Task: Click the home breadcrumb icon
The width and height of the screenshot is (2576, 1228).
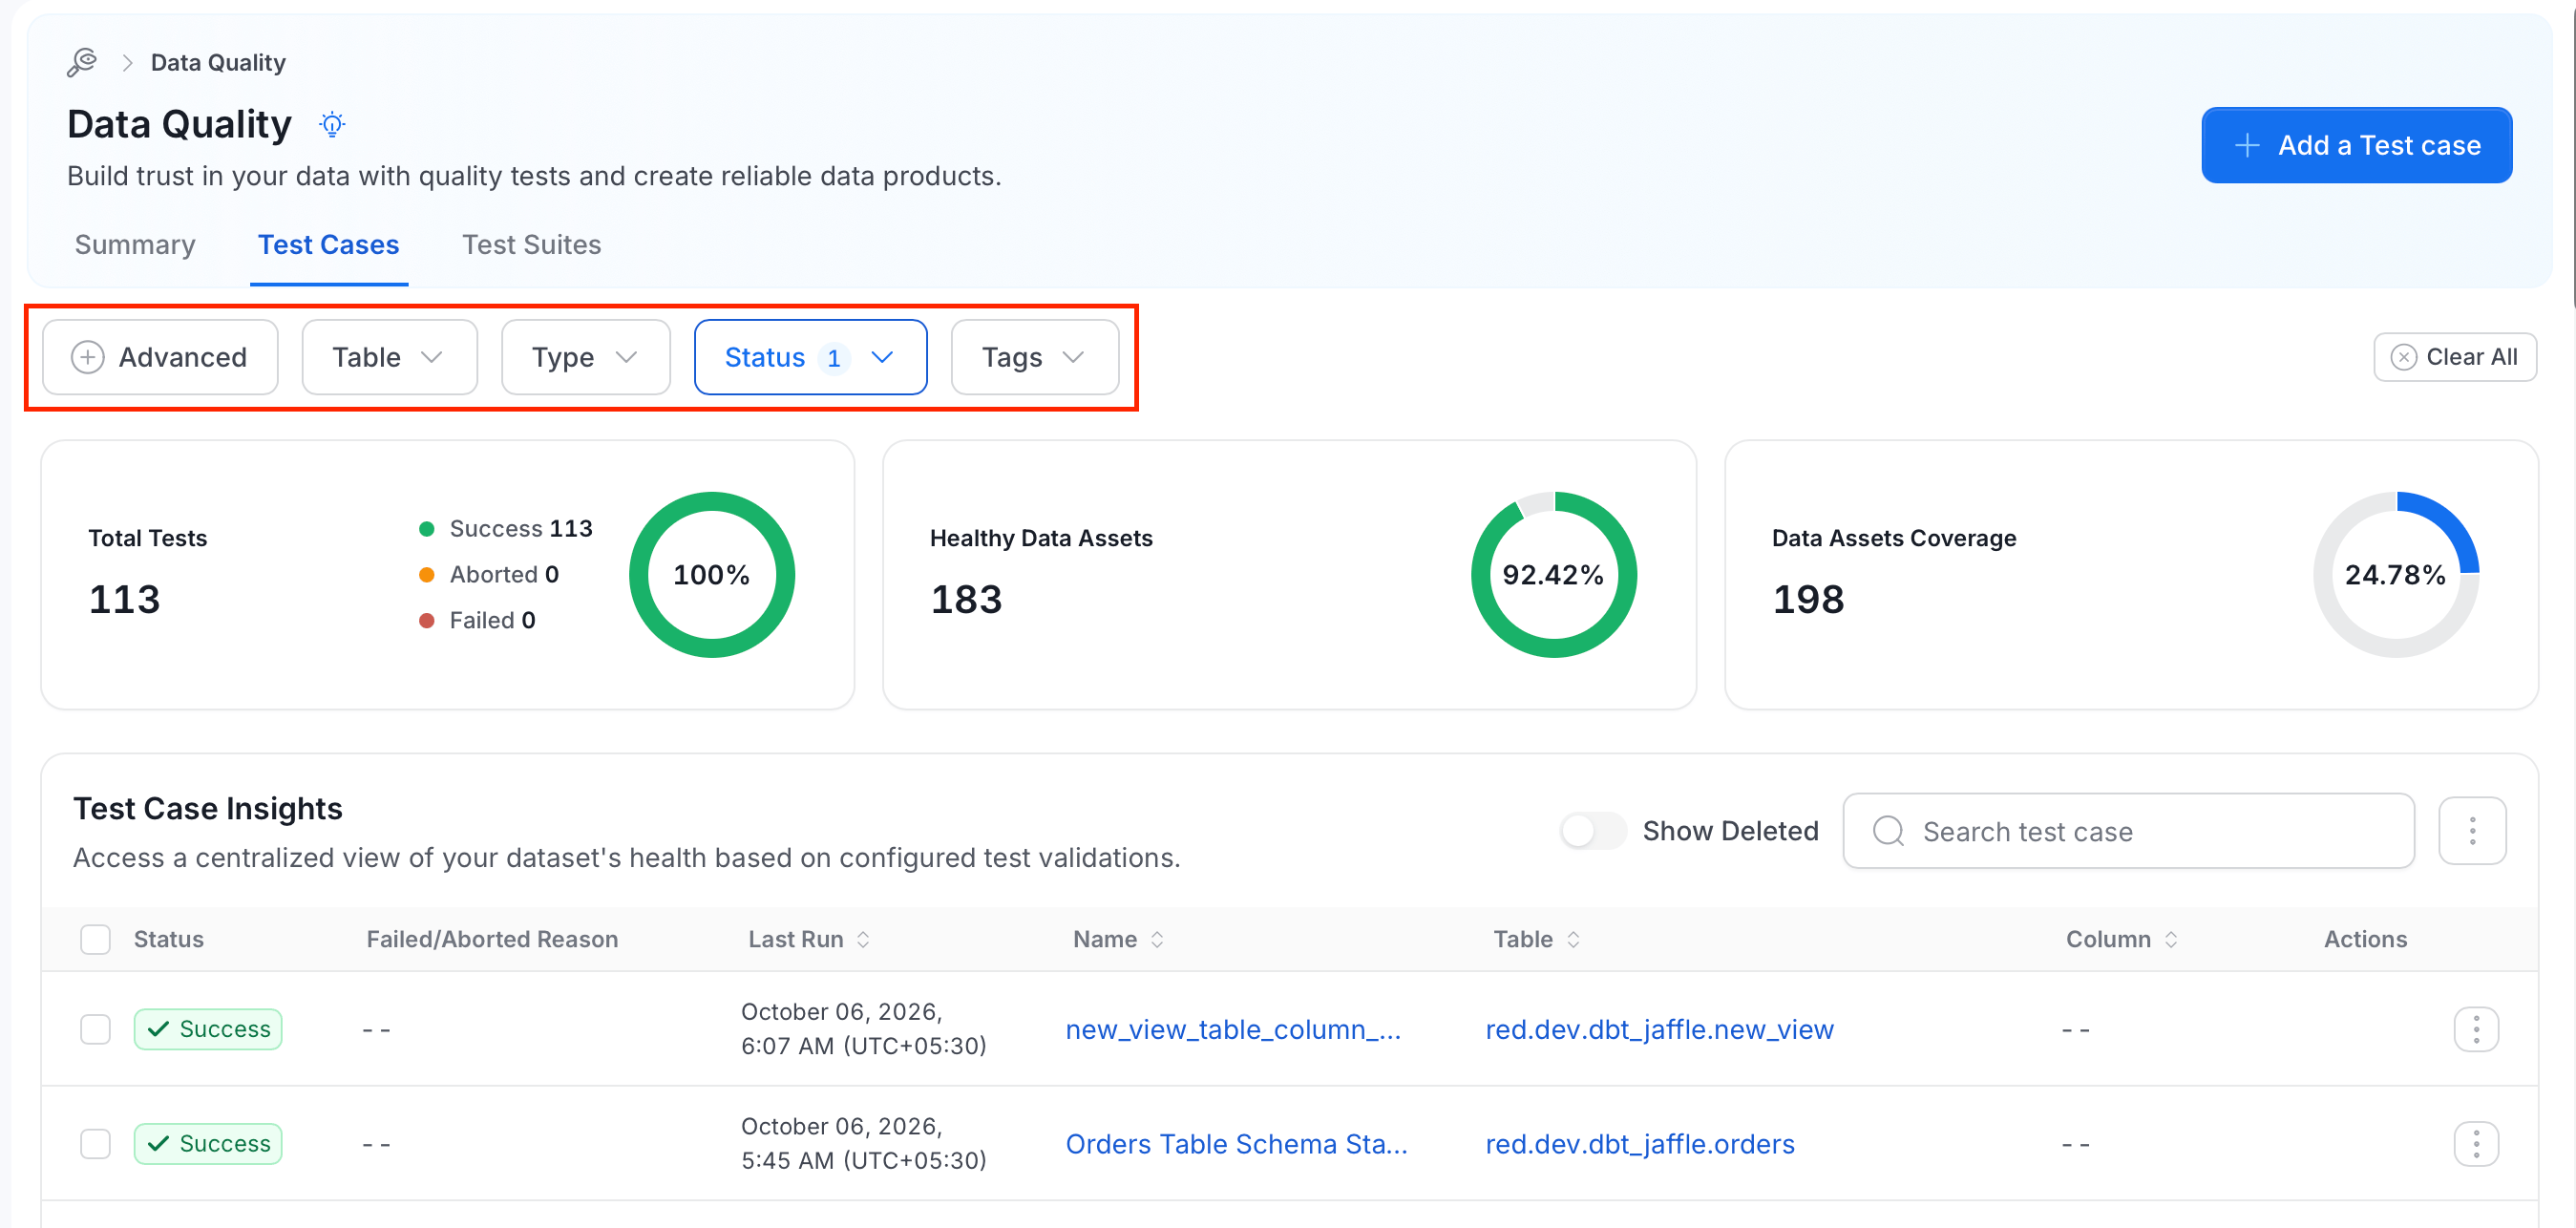Action: 82,62
